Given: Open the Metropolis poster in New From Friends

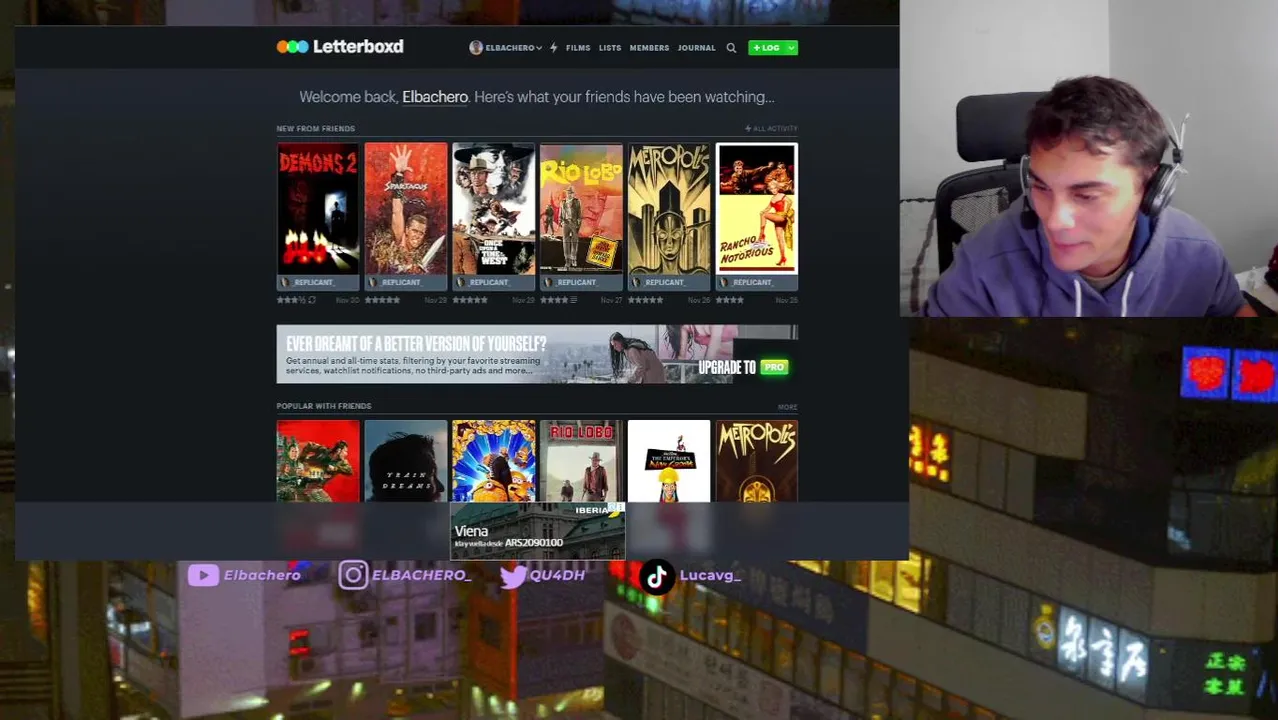Looking at the screenshot, I should pos(669,208).
